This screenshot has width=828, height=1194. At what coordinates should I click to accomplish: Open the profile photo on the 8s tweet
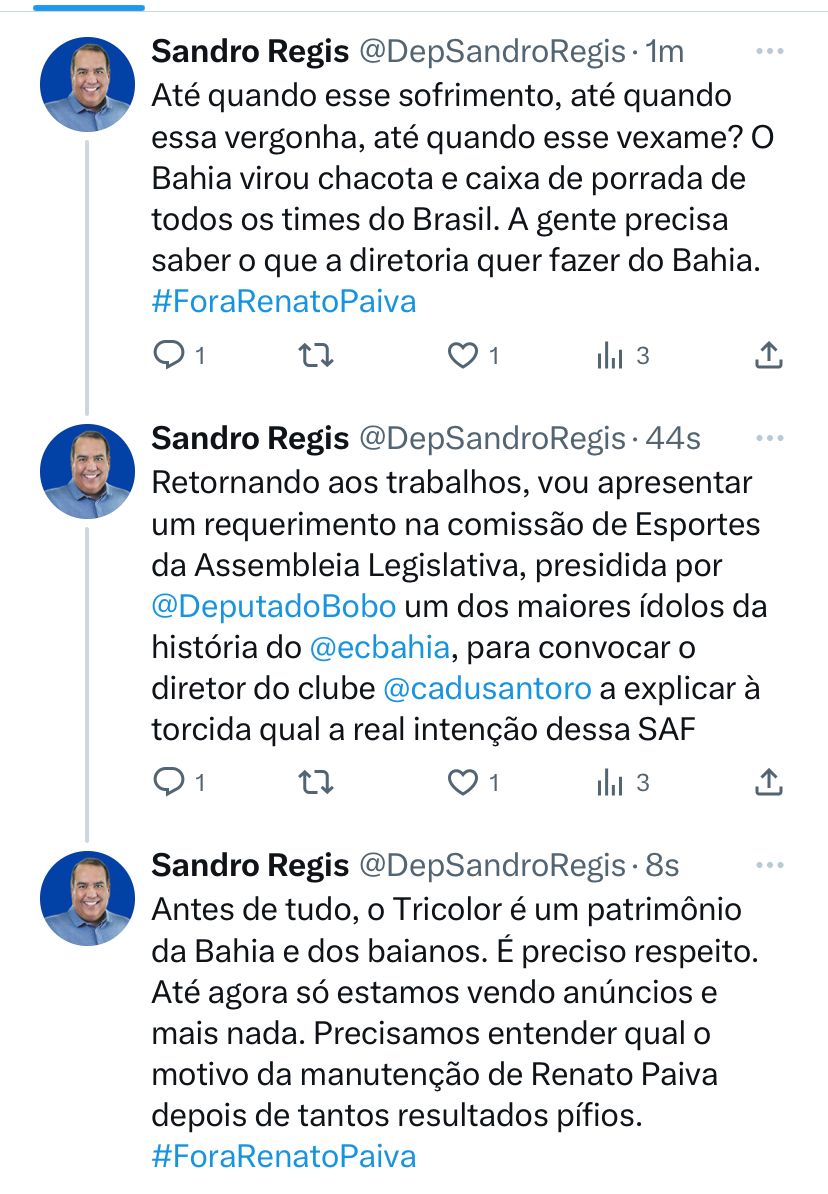(87, 898)
